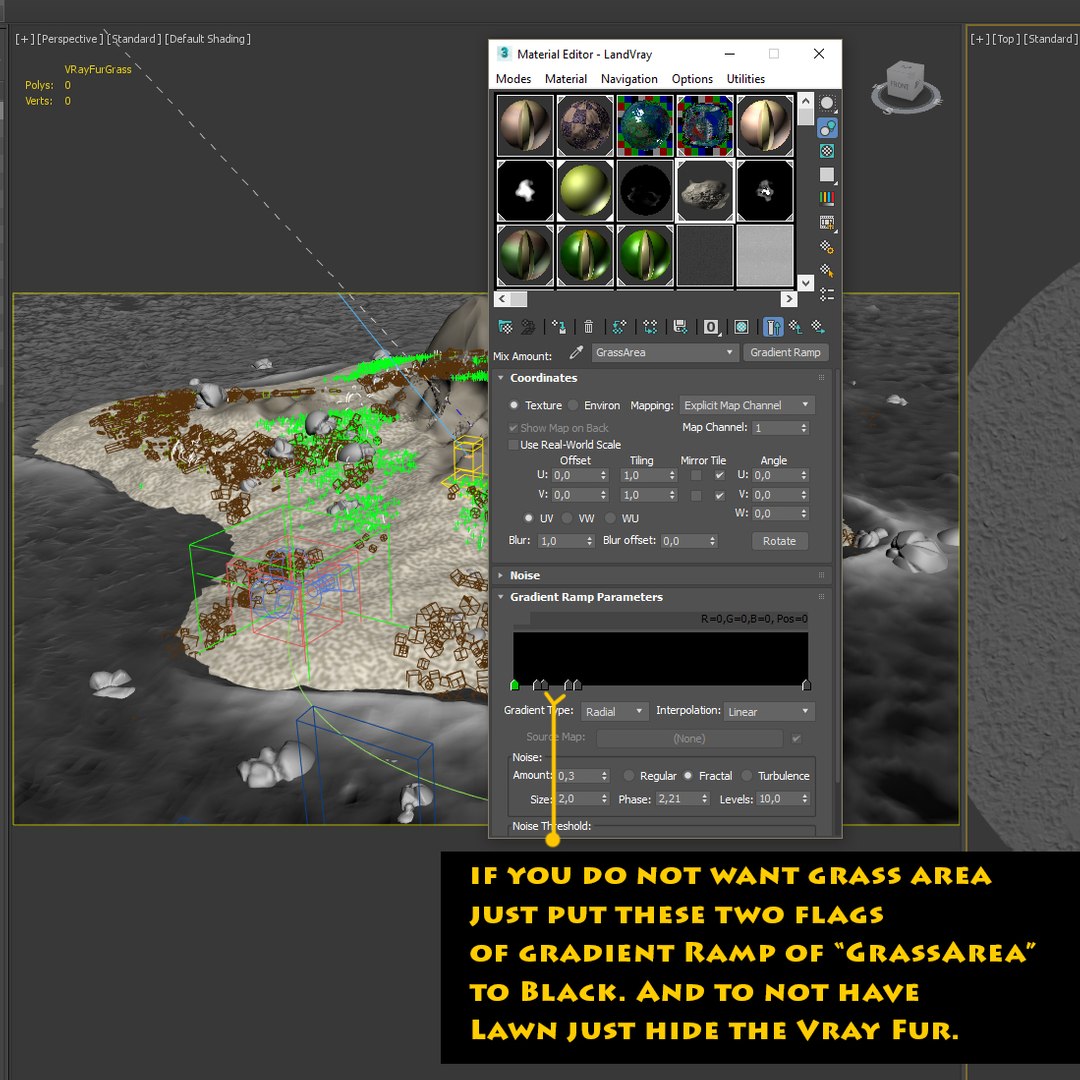The height and width of the screenshot is (1080, 1080).
Task: Open the Navigation menu
Action: pos(629,79)
